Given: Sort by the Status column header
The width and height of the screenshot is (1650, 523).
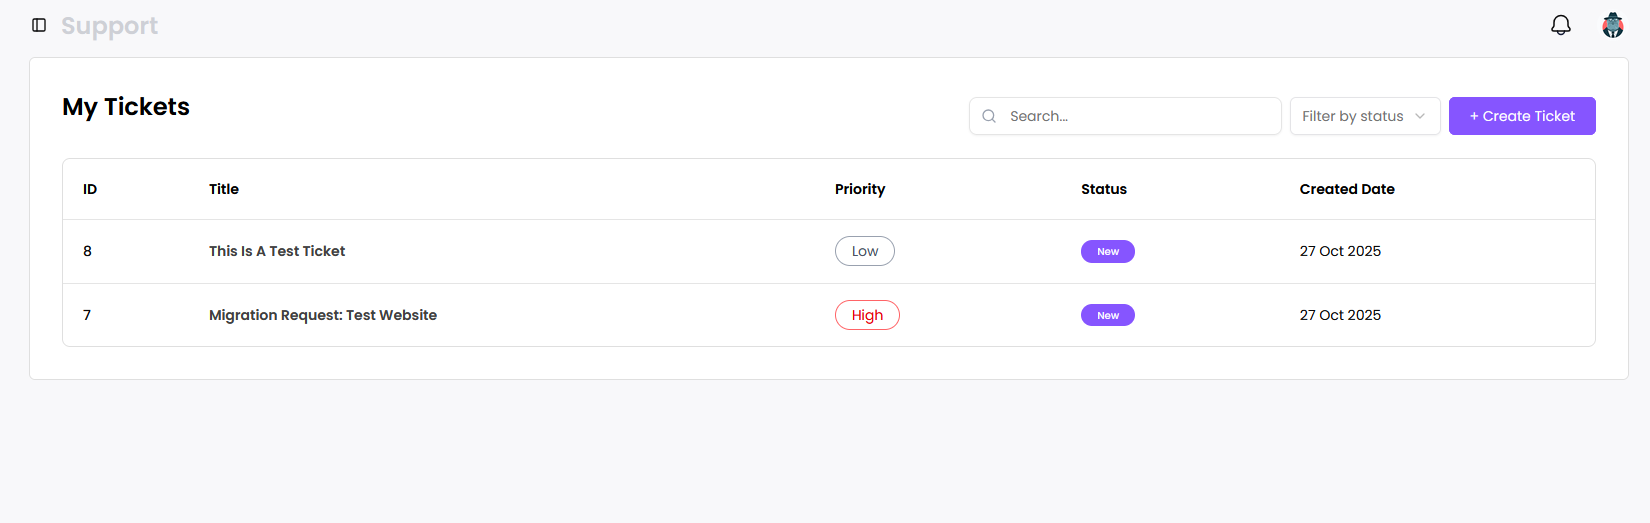Looking at the screenshot, I should [x=1104, y=189].
